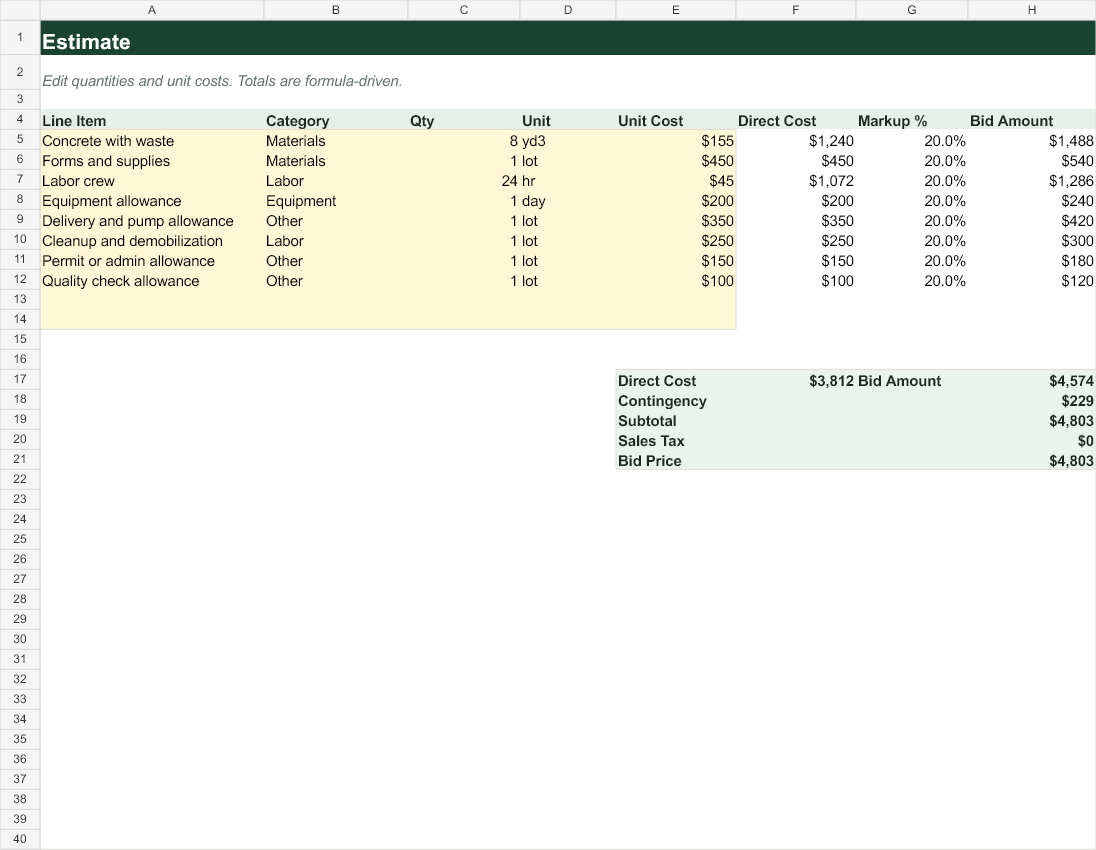The width and height of the screenshot is (1096, 850).
Task: Click the 24 hr unit cell
Action: pyautogui.click(x=568, y=180)
